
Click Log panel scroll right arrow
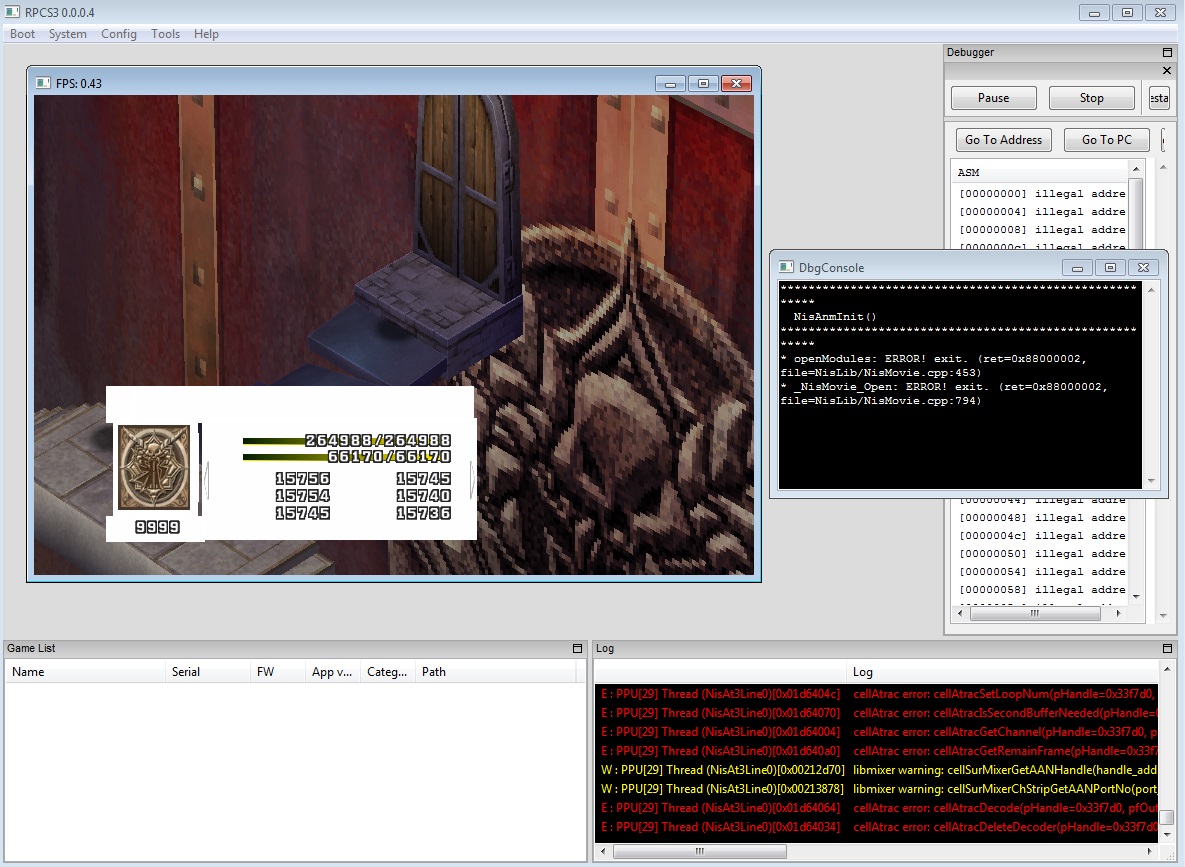[x=1150, y=851]
